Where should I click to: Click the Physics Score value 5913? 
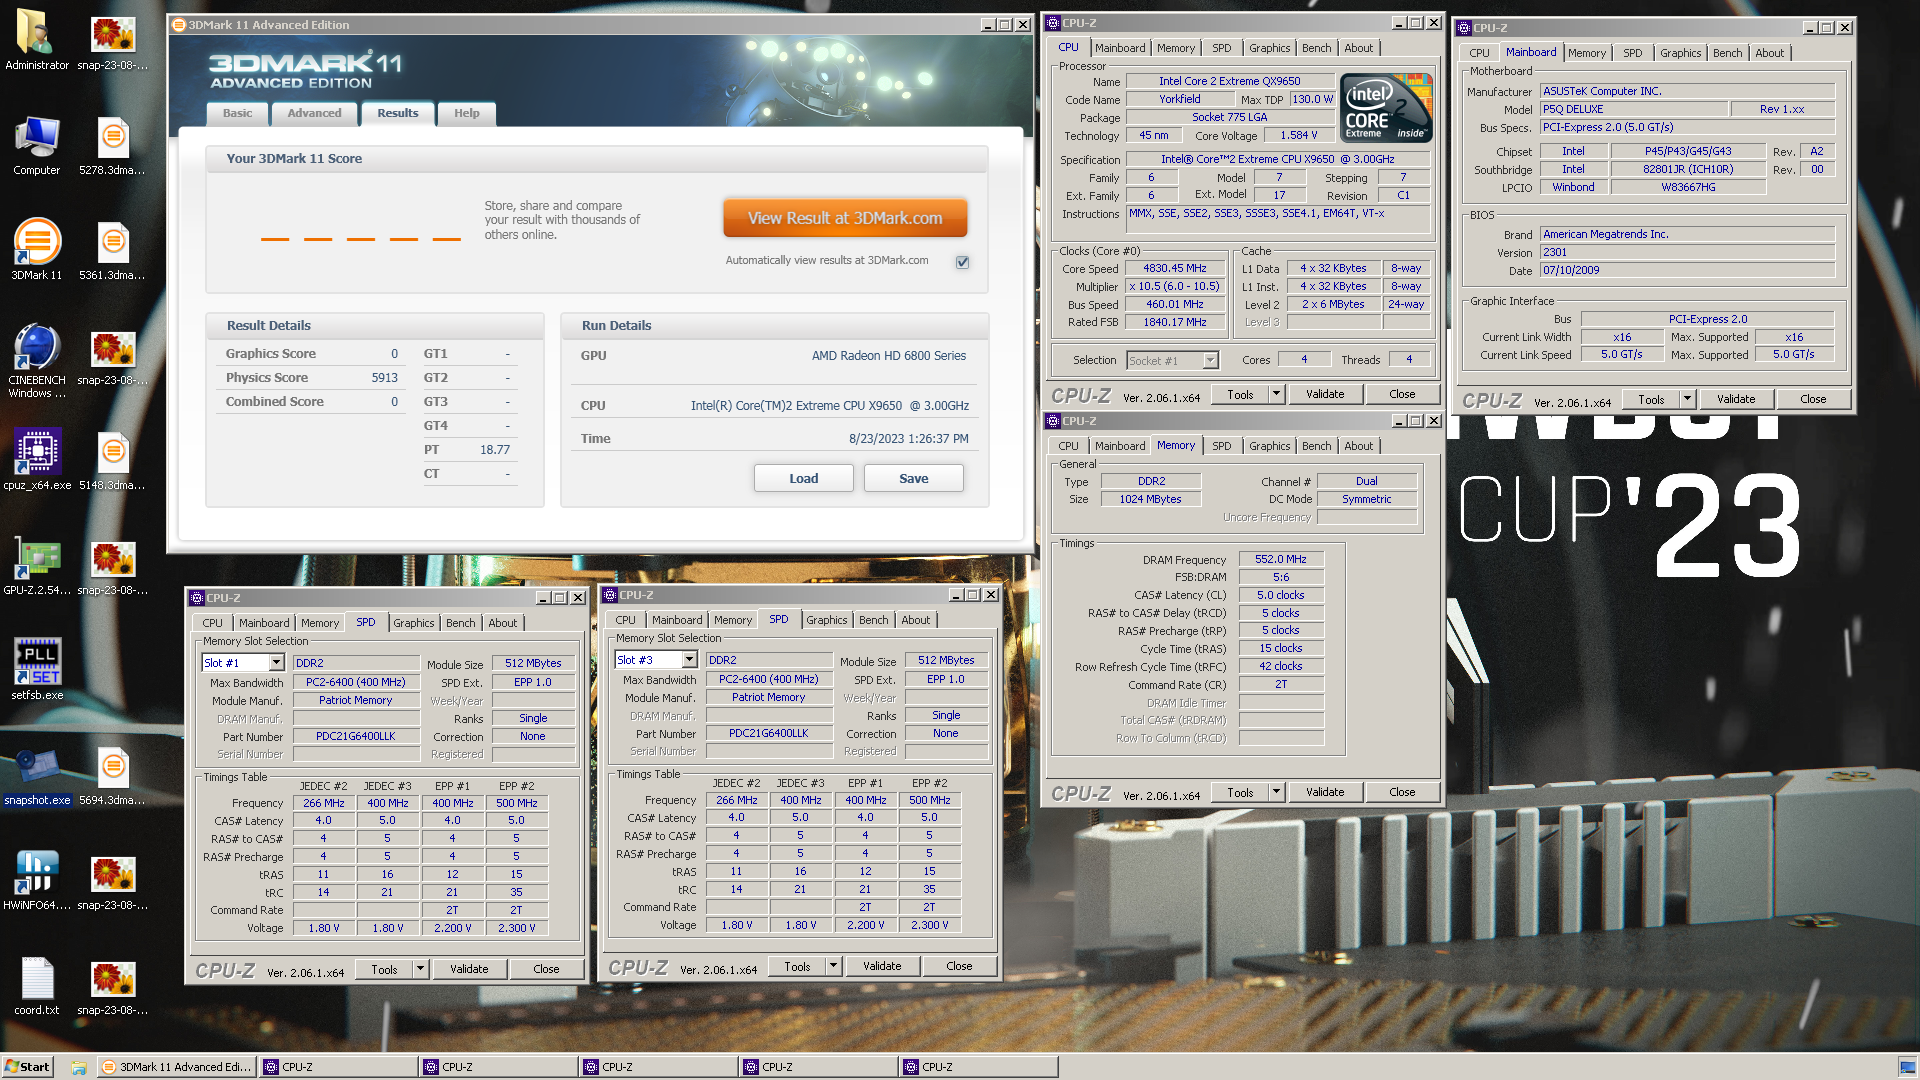[384, 378]
